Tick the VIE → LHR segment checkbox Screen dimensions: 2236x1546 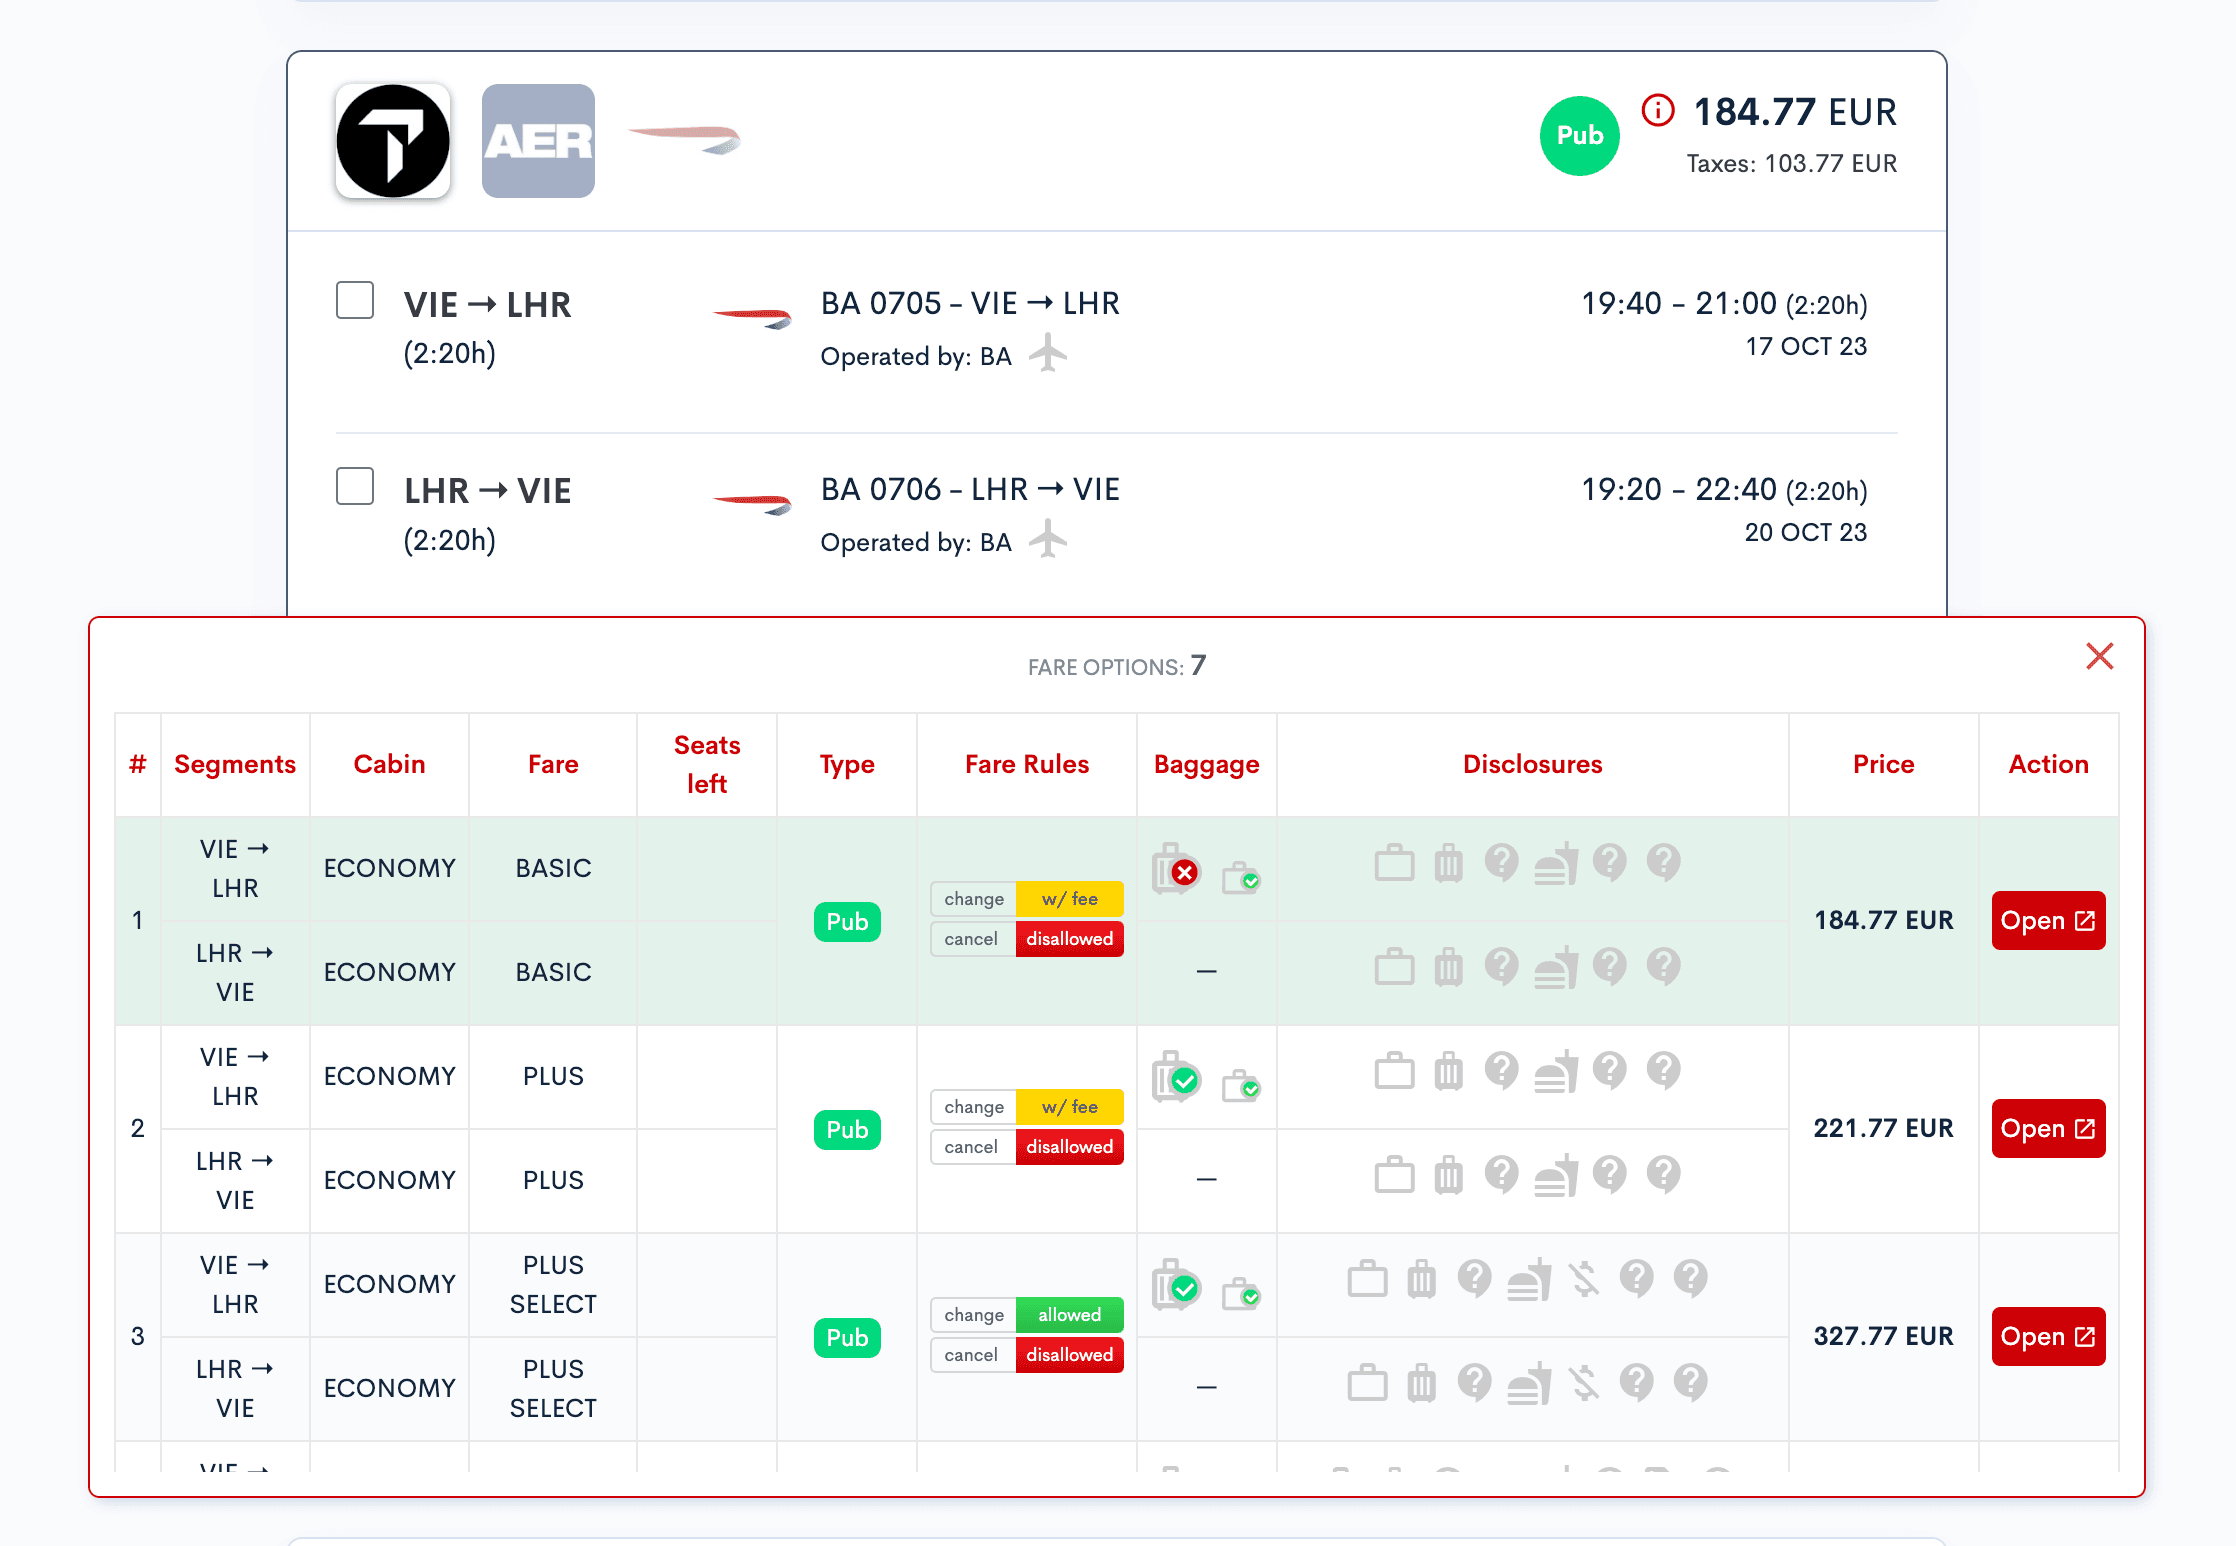point(355,300)
